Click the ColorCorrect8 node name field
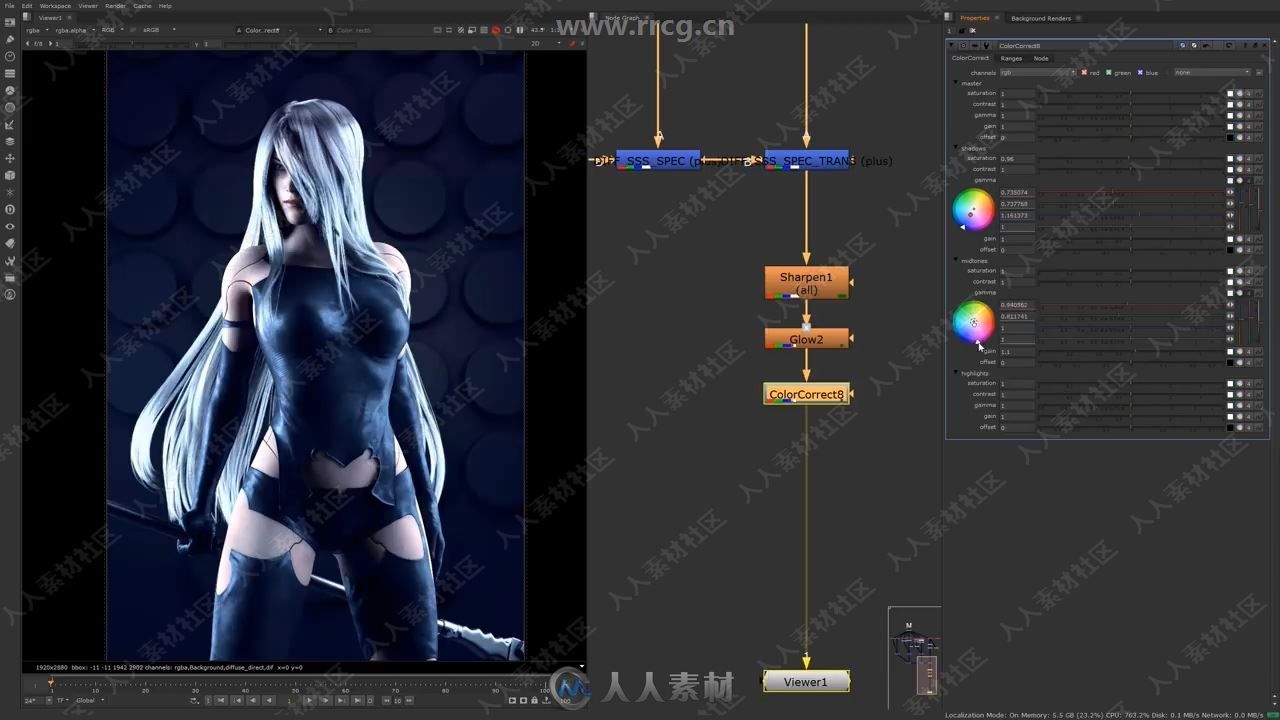 tap(1085, 45)
